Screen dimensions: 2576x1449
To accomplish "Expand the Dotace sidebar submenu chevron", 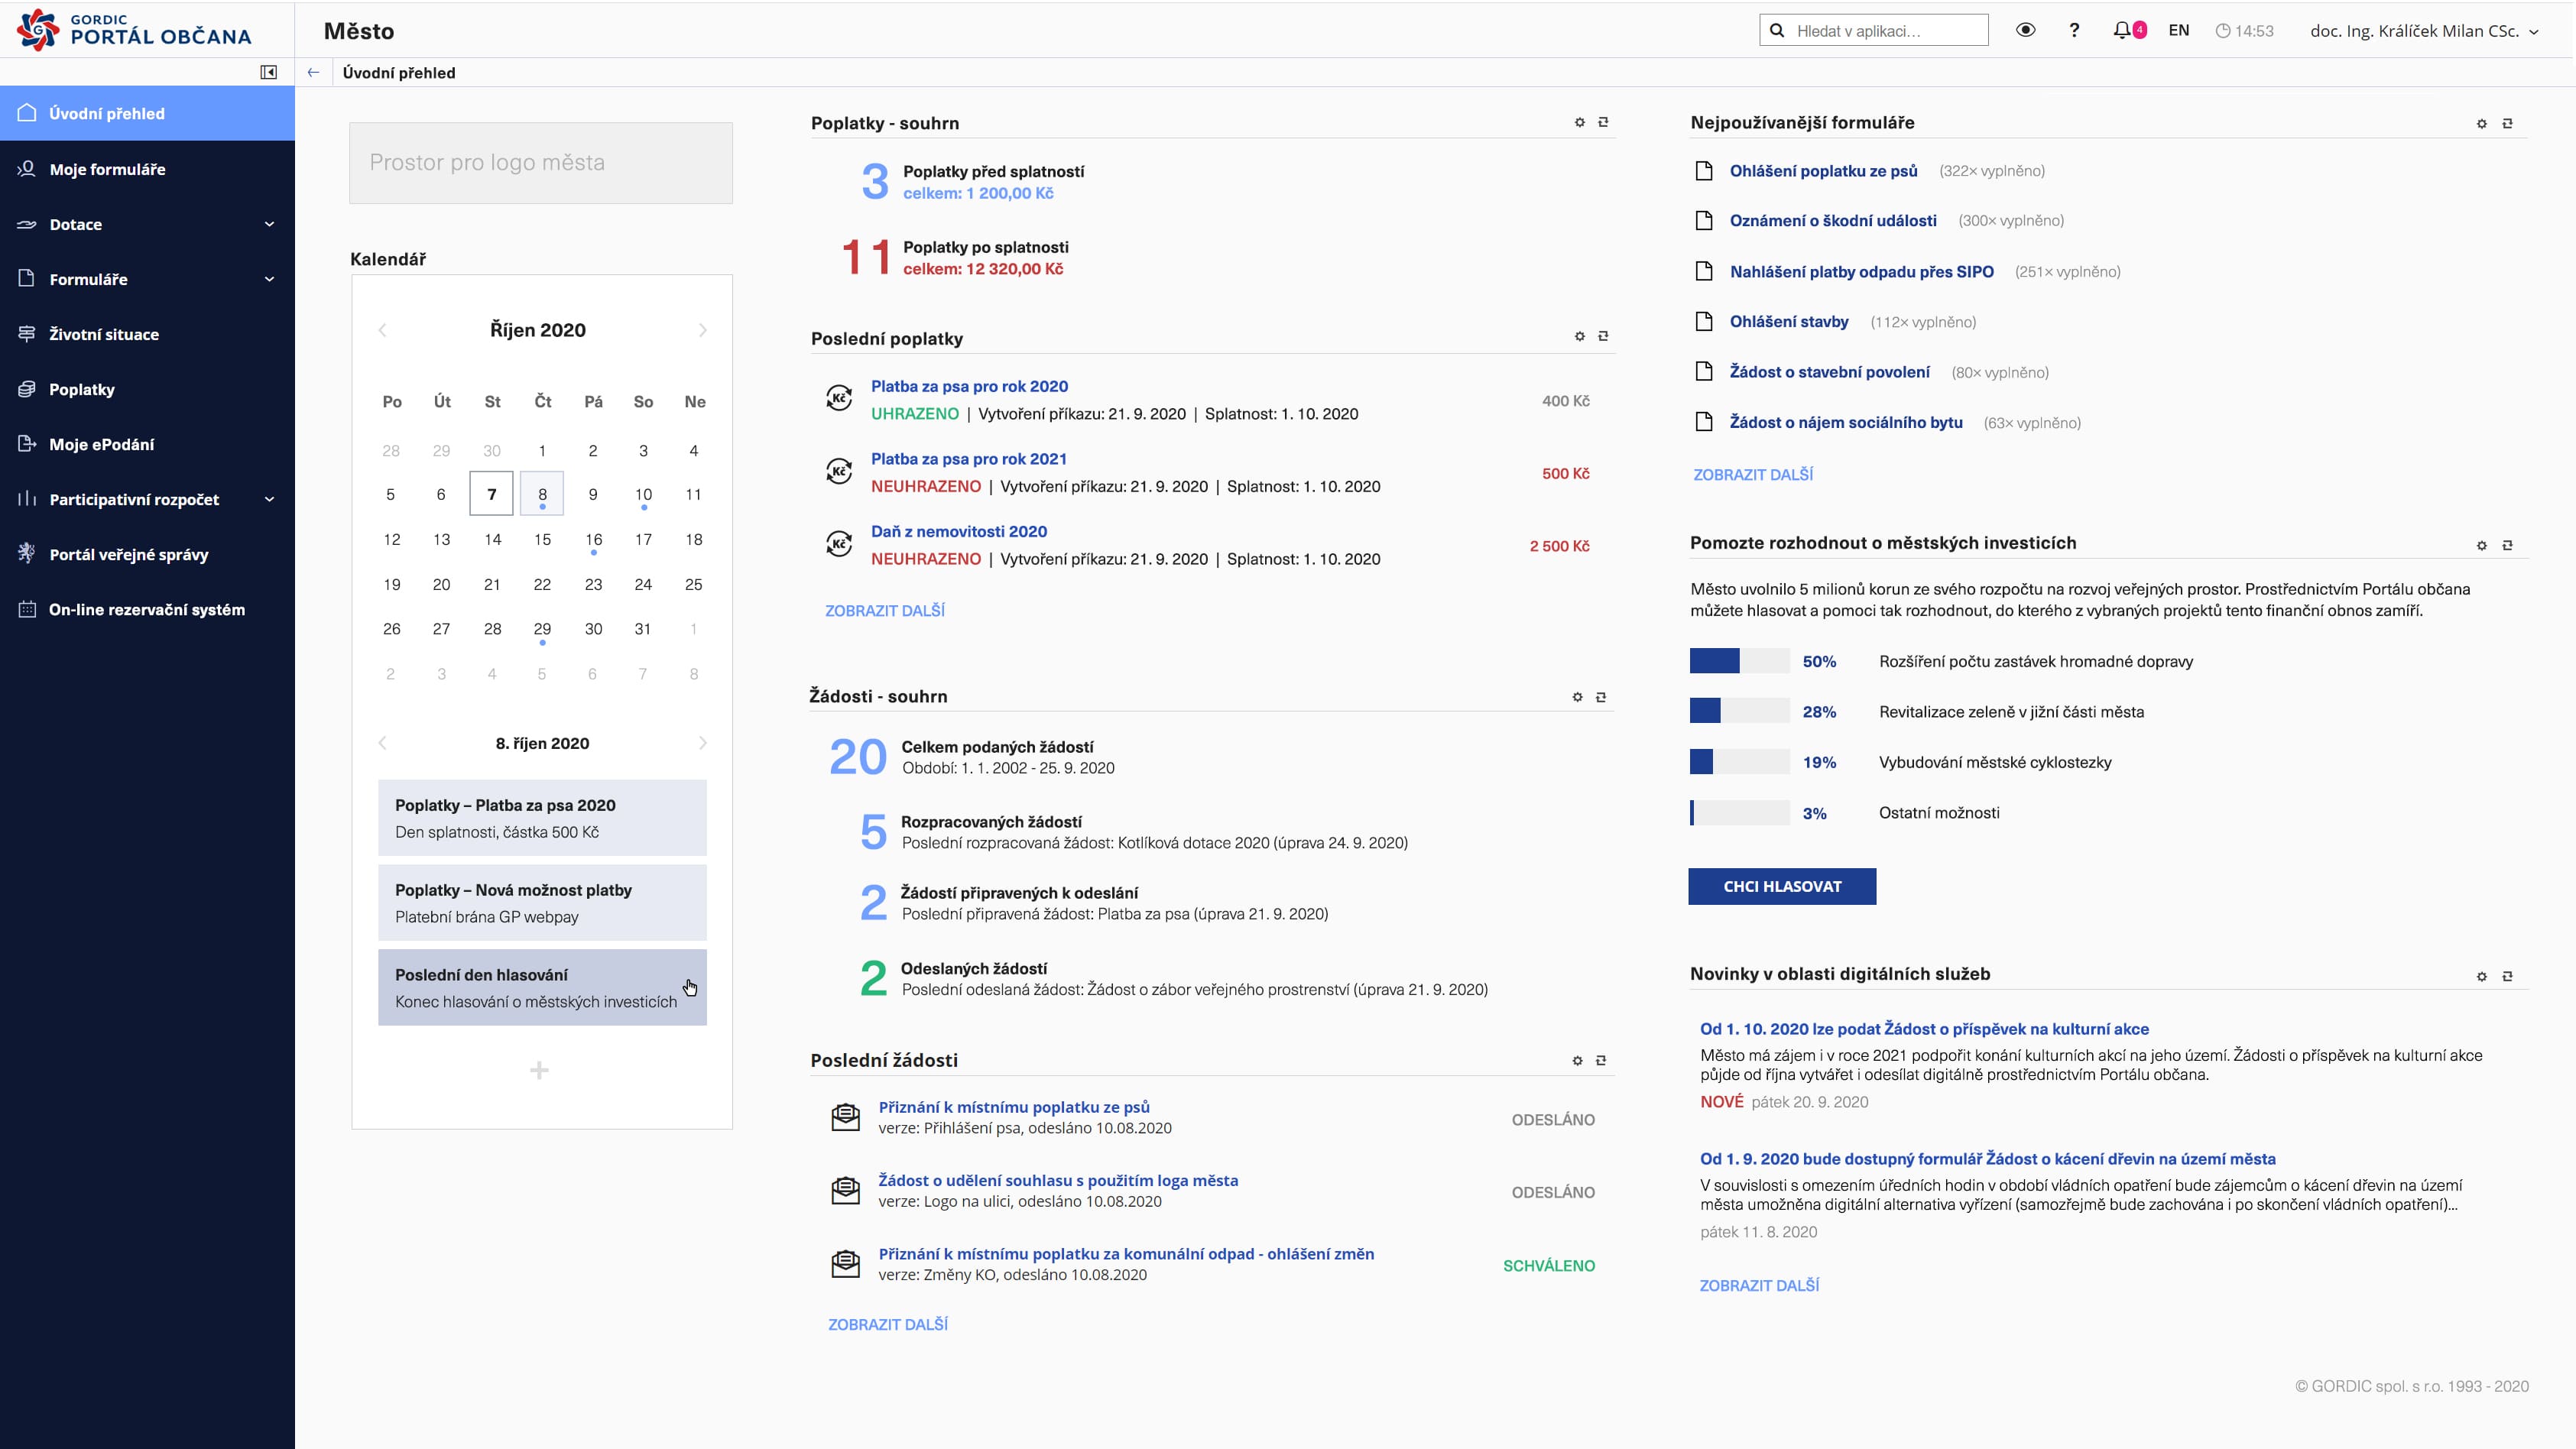I will [269, 224].
